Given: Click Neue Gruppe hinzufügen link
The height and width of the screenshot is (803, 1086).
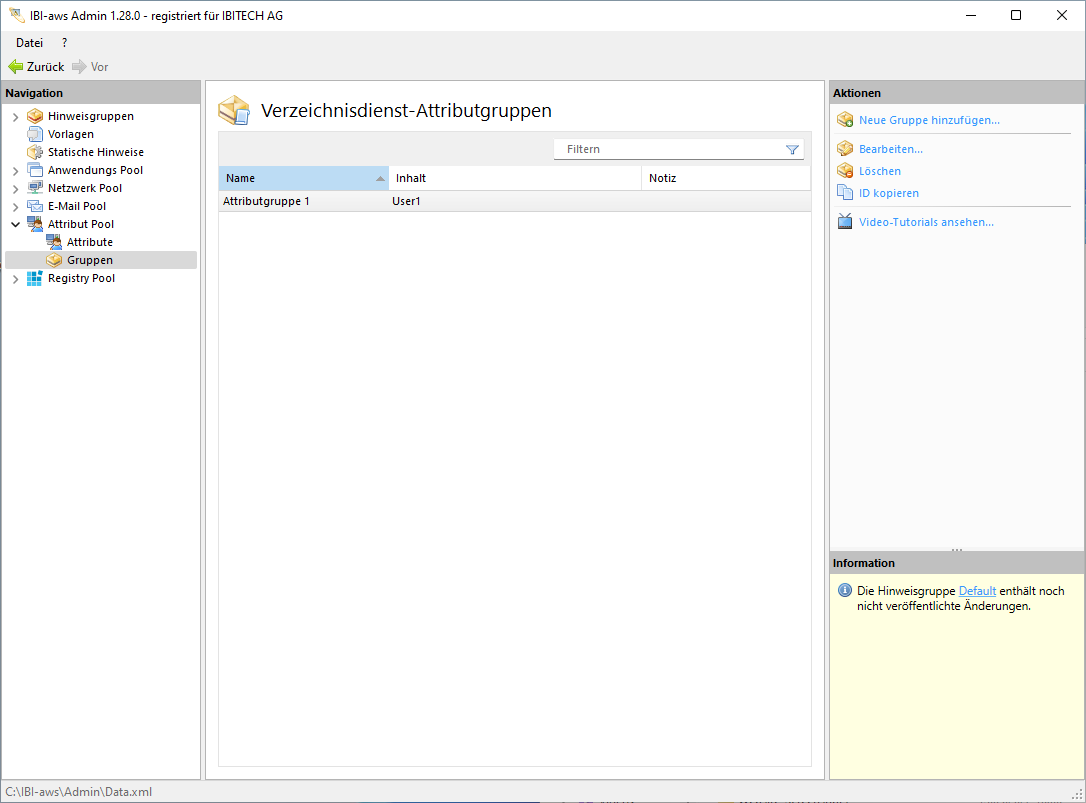Looking at the screenshot, I should [x=929, y=120].
